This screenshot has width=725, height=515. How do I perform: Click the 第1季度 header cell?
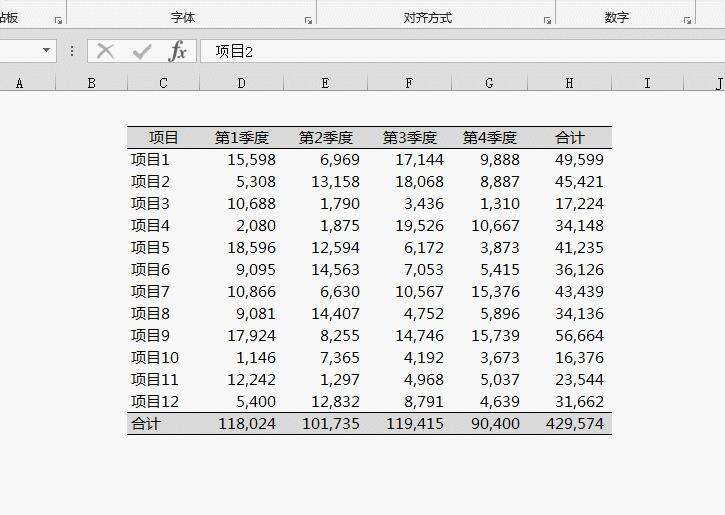tap(241, 137)
